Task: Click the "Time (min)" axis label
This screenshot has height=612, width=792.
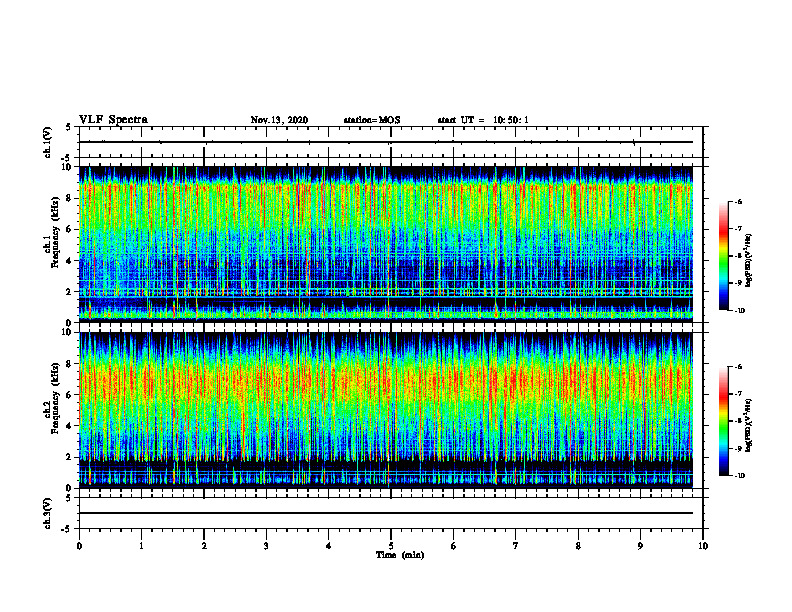Action: tap(400, 555)
